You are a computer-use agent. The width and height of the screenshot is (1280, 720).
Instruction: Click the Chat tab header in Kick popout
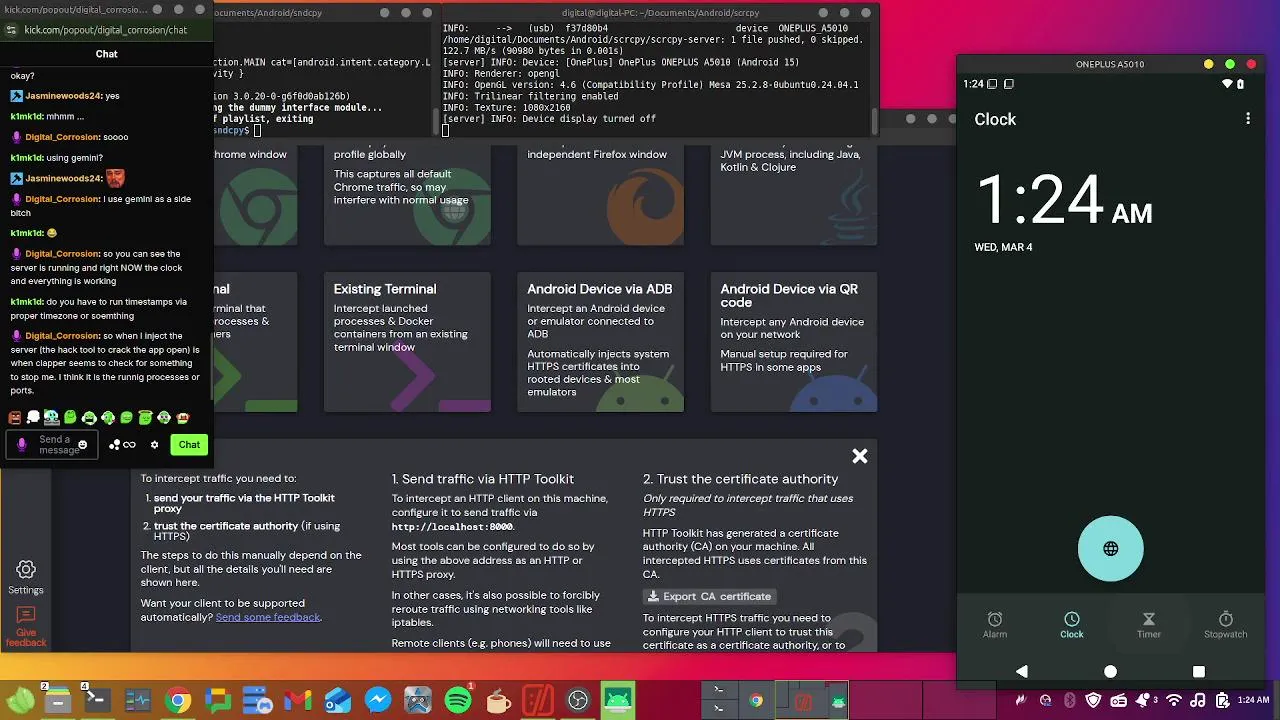(107, 54)
